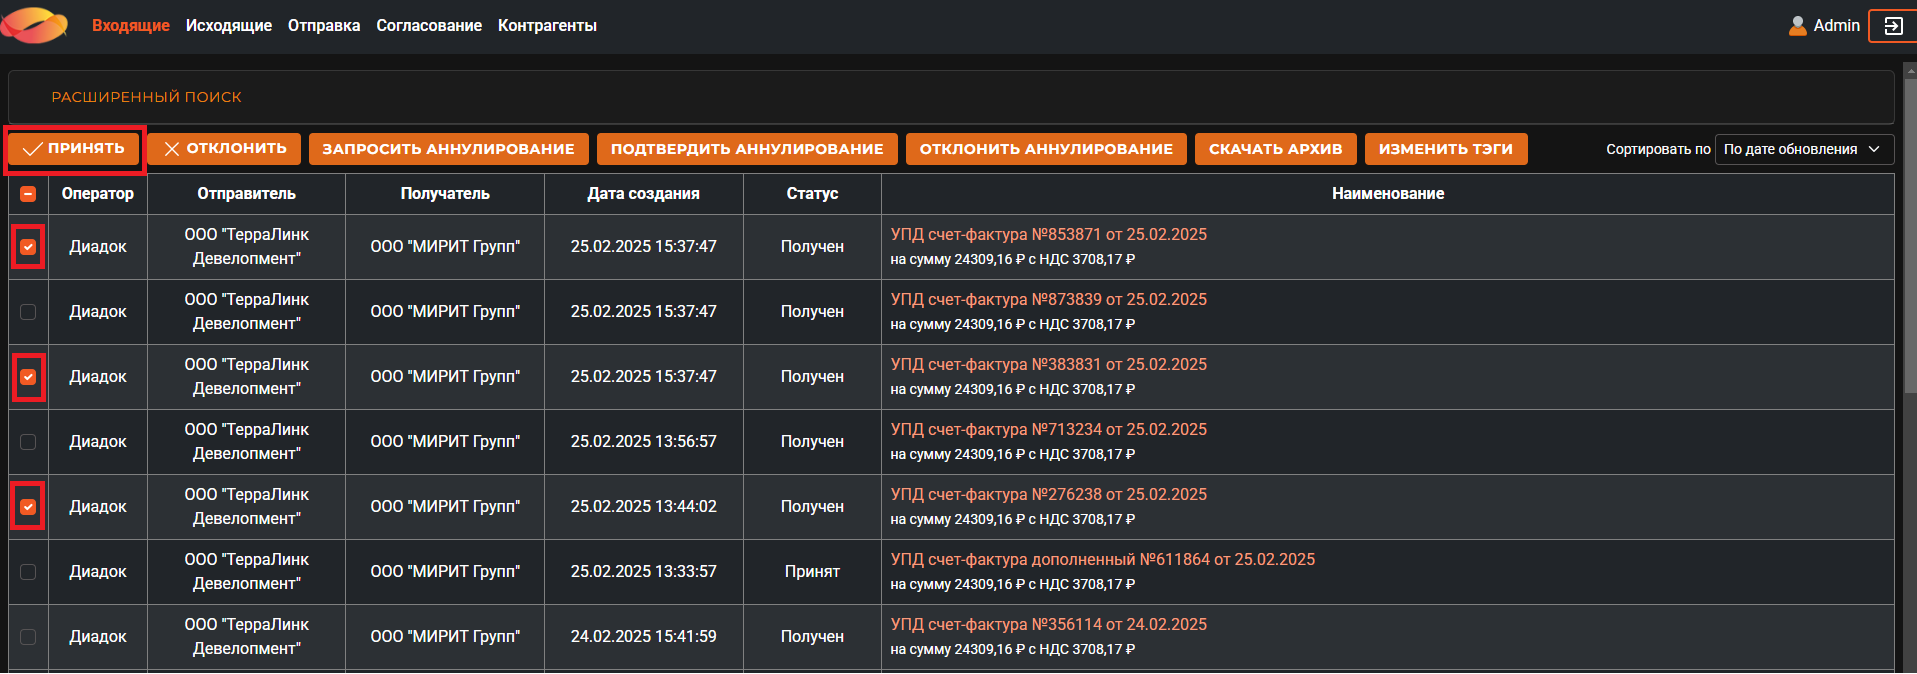Click the Отправитель column header

pyautogui.click(x=246, y=194)
